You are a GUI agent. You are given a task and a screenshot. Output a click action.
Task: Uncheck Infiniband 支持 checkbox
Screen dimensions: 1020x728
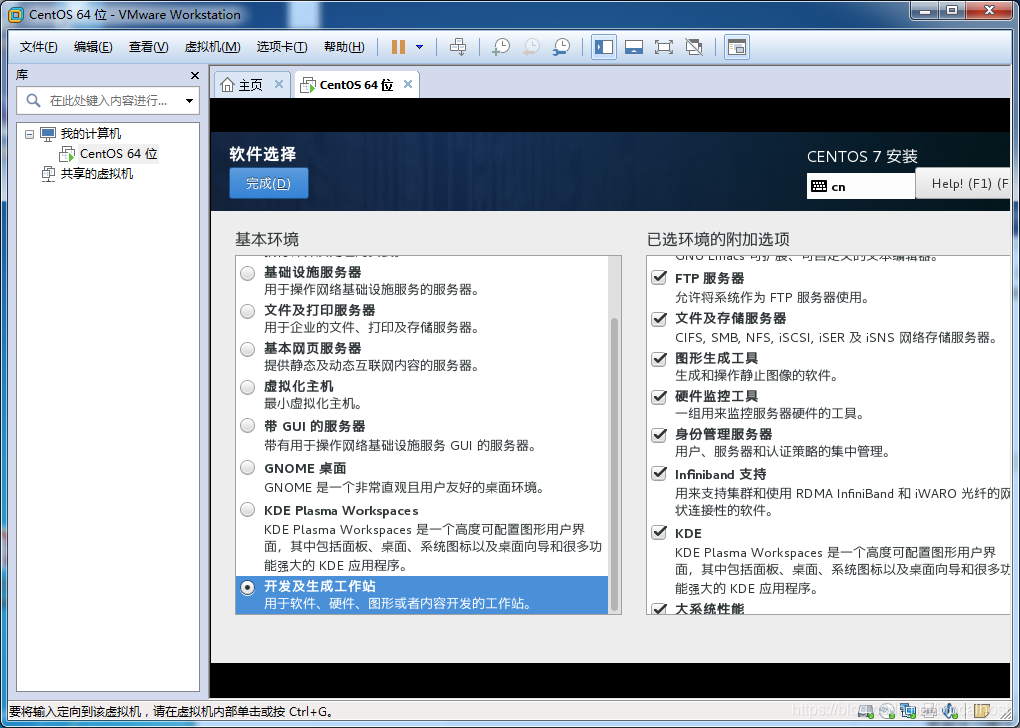(x=659, y=473)
